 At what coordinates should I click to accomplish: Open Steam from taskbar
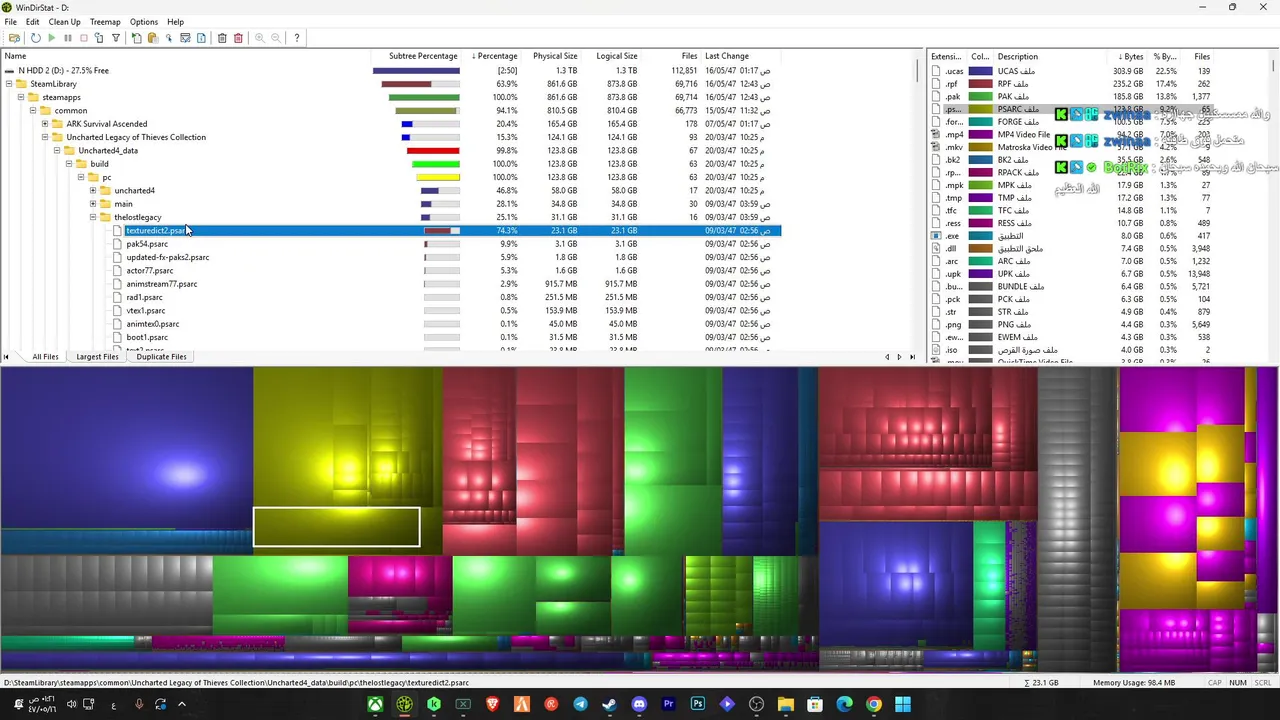click(609, 705)
